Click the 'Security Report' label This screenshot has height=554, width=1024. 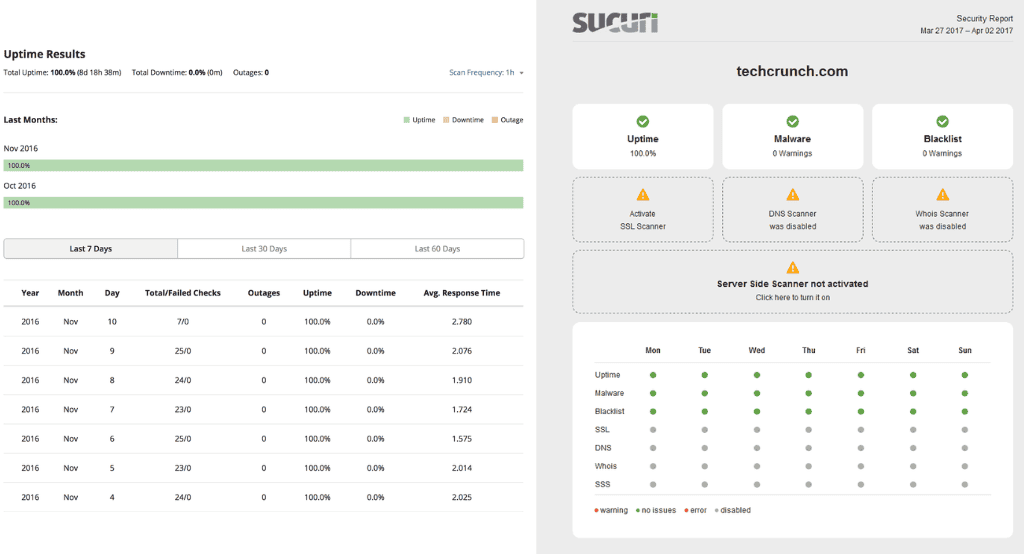point(985,18)
